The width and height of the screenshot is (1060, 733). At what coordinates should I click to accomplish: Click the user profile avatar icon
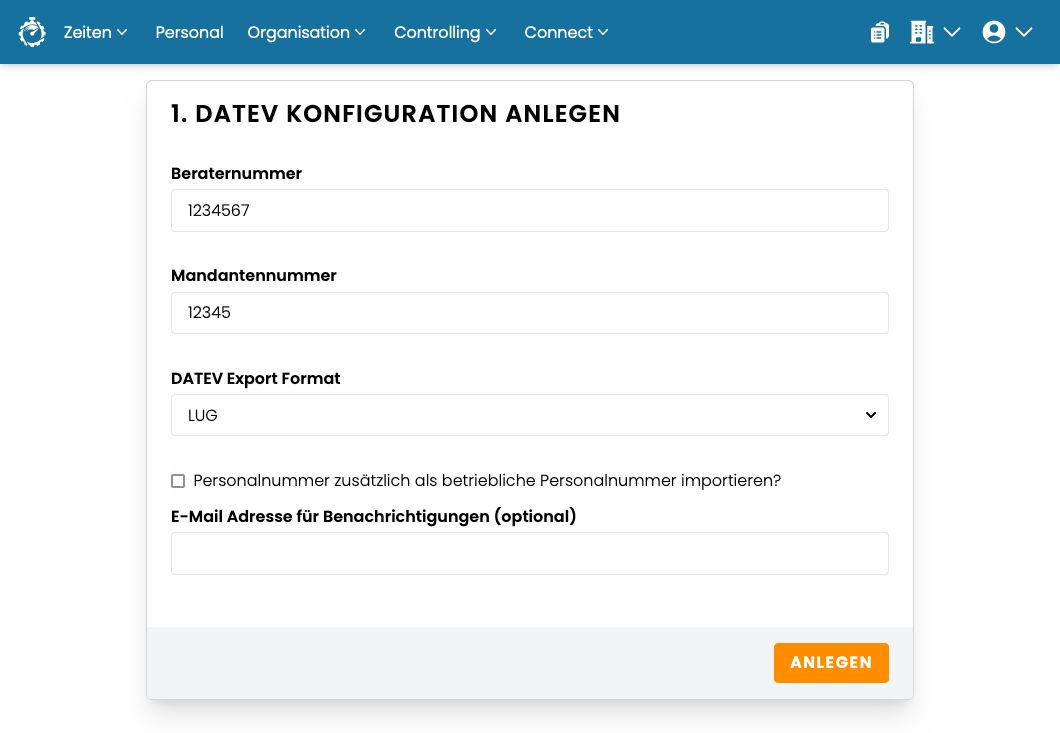994,32
